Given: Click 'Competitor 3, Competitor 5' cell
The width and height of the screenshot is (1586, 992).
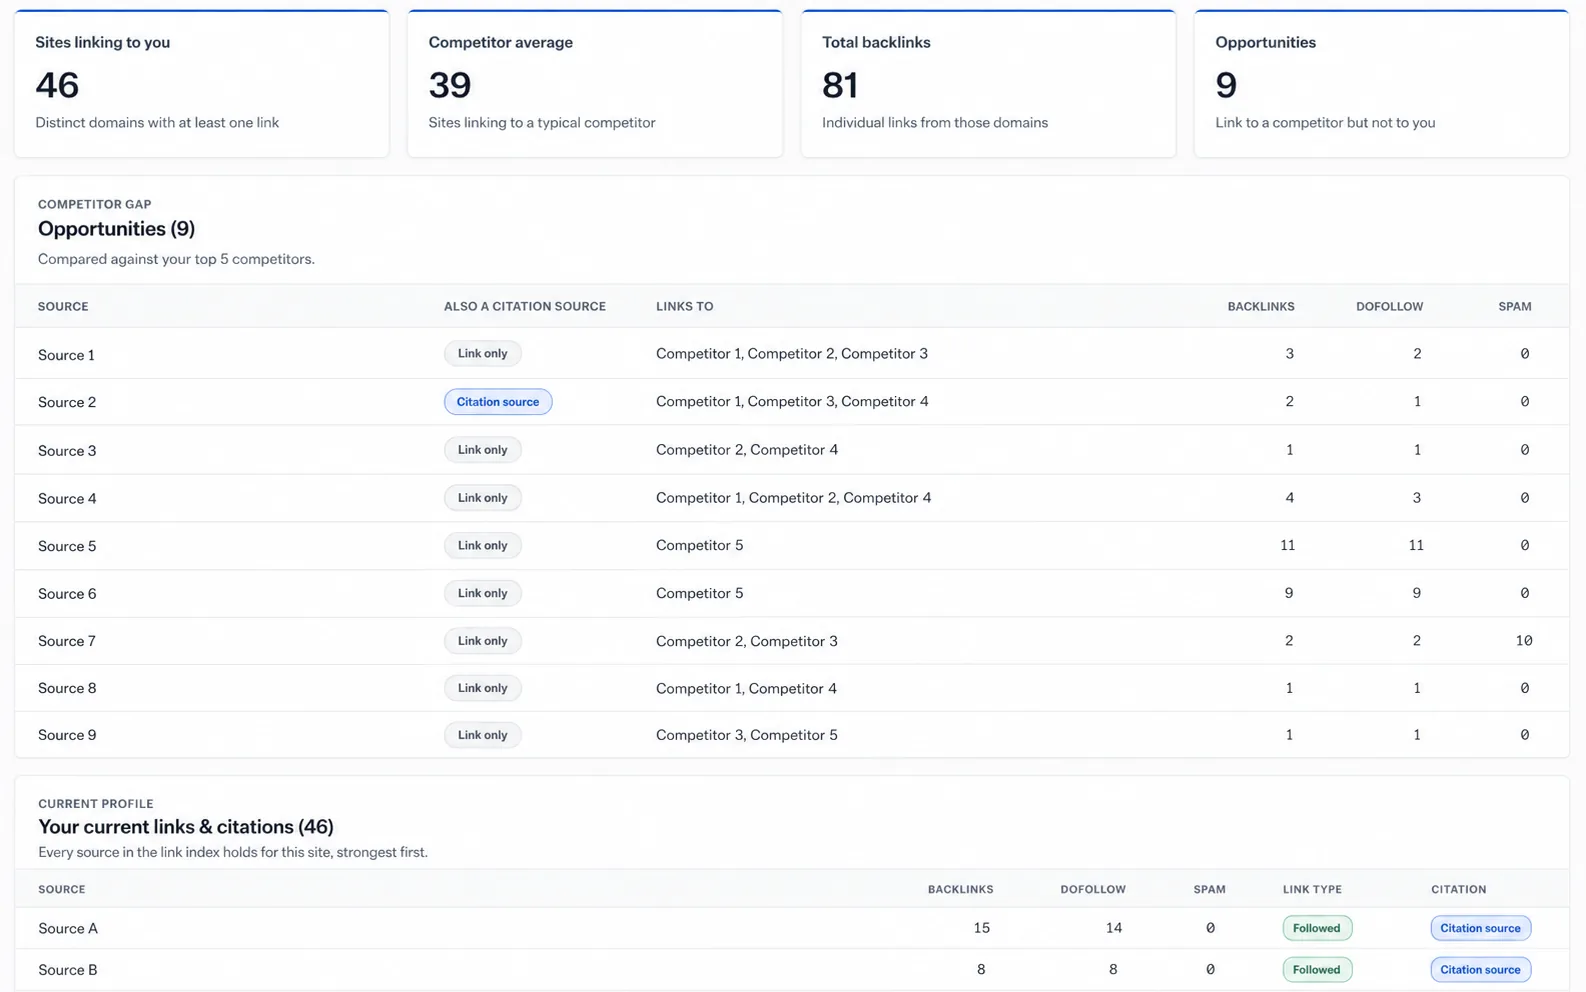Looking at the screenshot, I should (747, 735).
